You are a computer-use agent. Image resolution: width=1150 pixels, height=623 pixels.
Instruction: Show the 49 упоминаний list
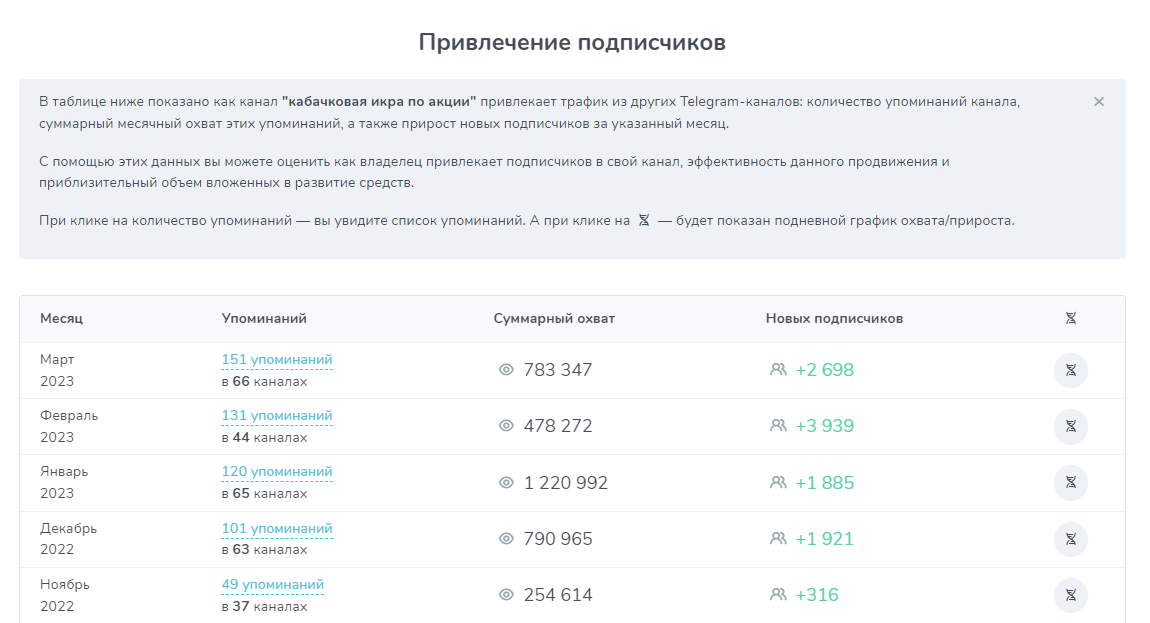pos(273,585)
